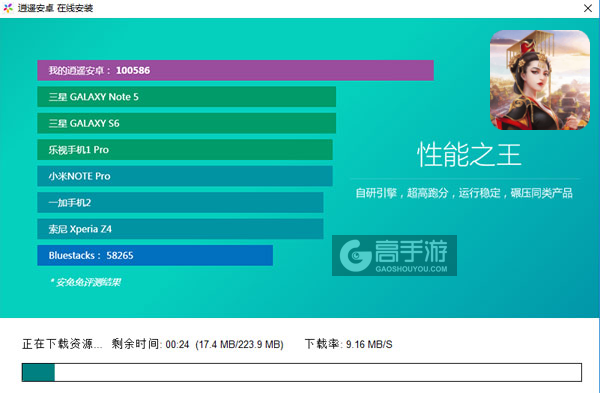Click the game character thumbnail image
The image size is (600, 393).
540,80
